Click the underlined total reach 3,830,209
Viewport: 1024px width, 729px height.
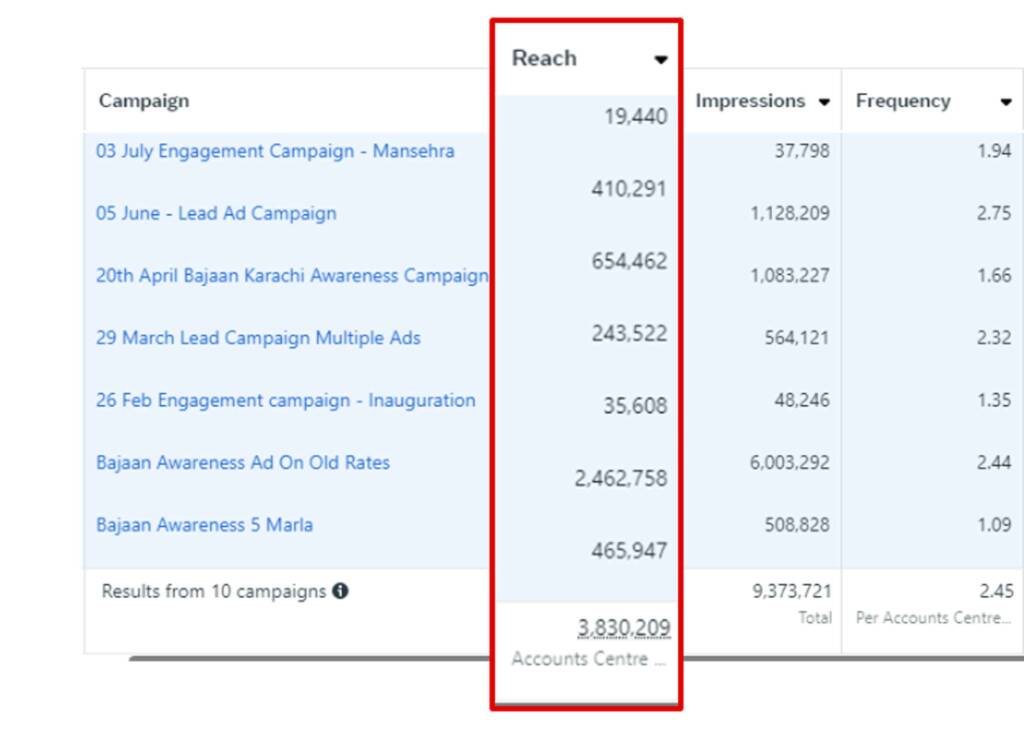(623, 628)
